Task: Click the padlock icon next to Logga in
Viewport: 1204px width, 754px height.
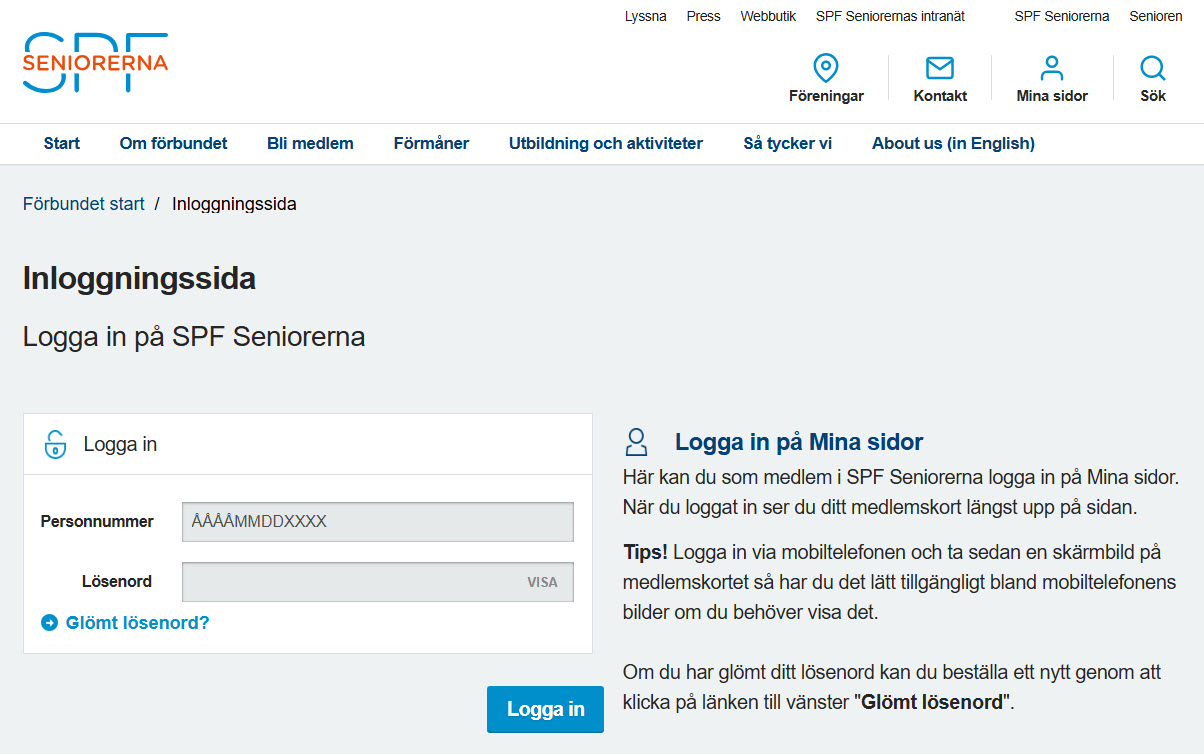Action: (x=55, y=444)
